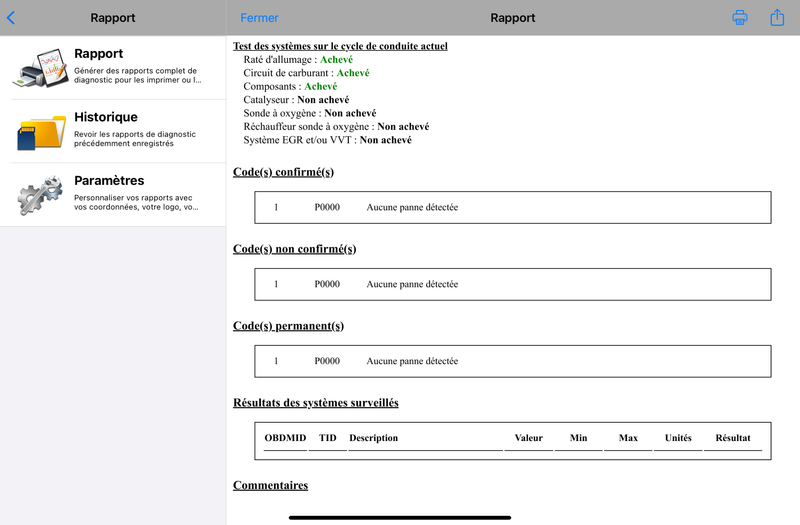Click the Unités column header

coord(678,438)
